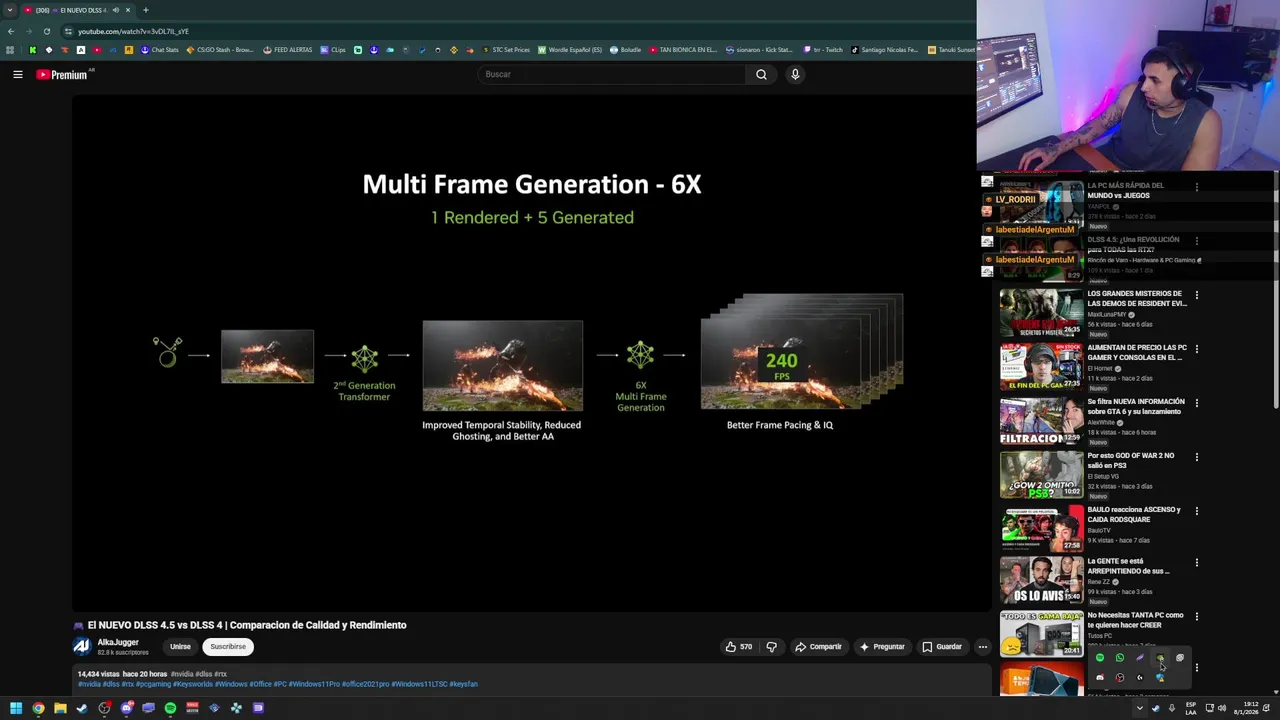Screen dimensions: 1280x720
Task: Click into the Buscar search field
Action: click(612, 74)
